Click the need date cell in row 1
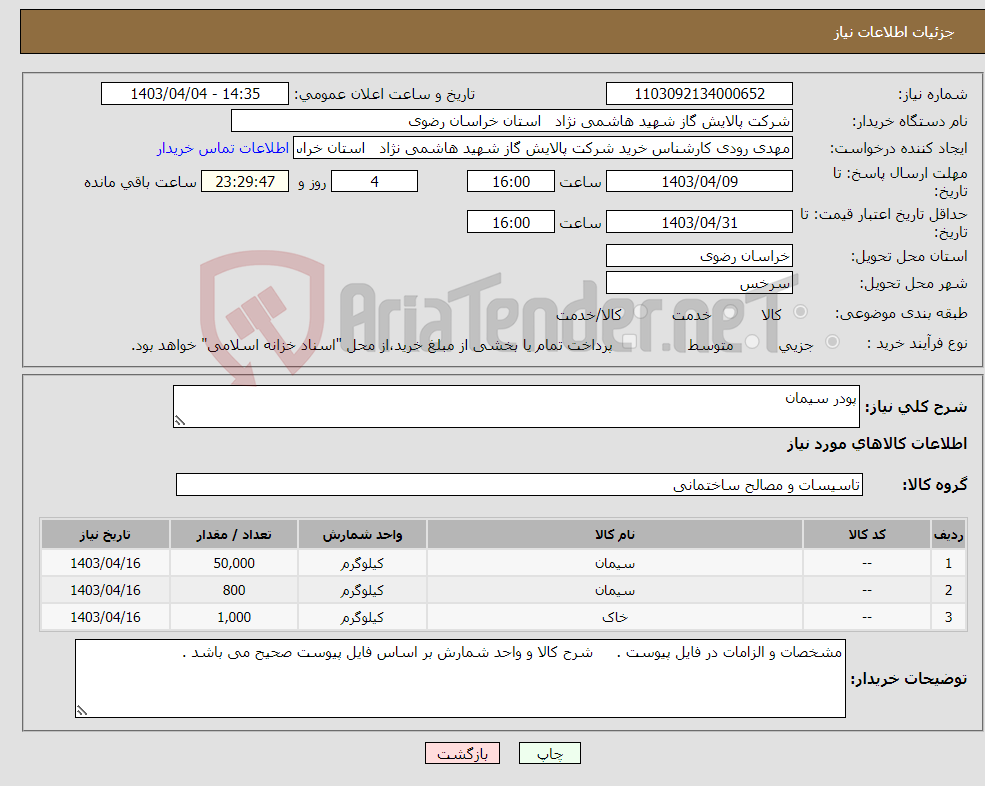The height and width of the screenshot is (786, 985). (106, 563)
